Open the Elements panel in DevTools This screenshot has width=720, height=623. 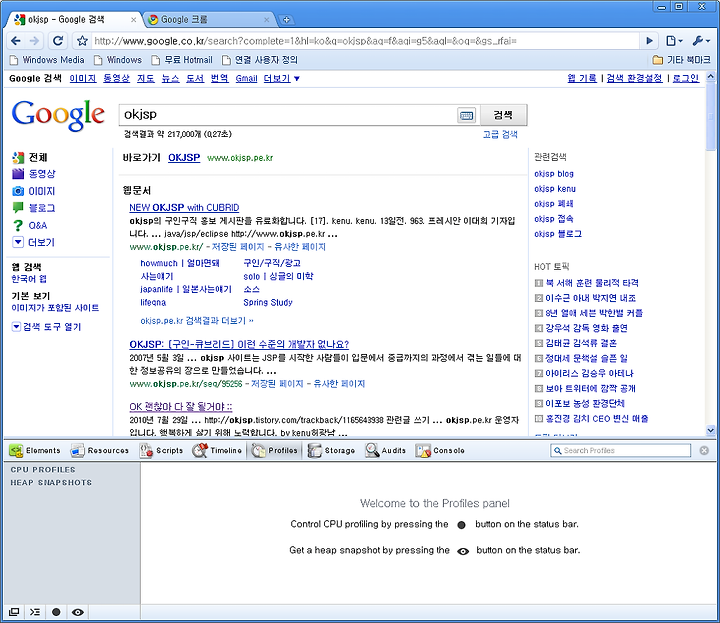[x=34, y=450]
